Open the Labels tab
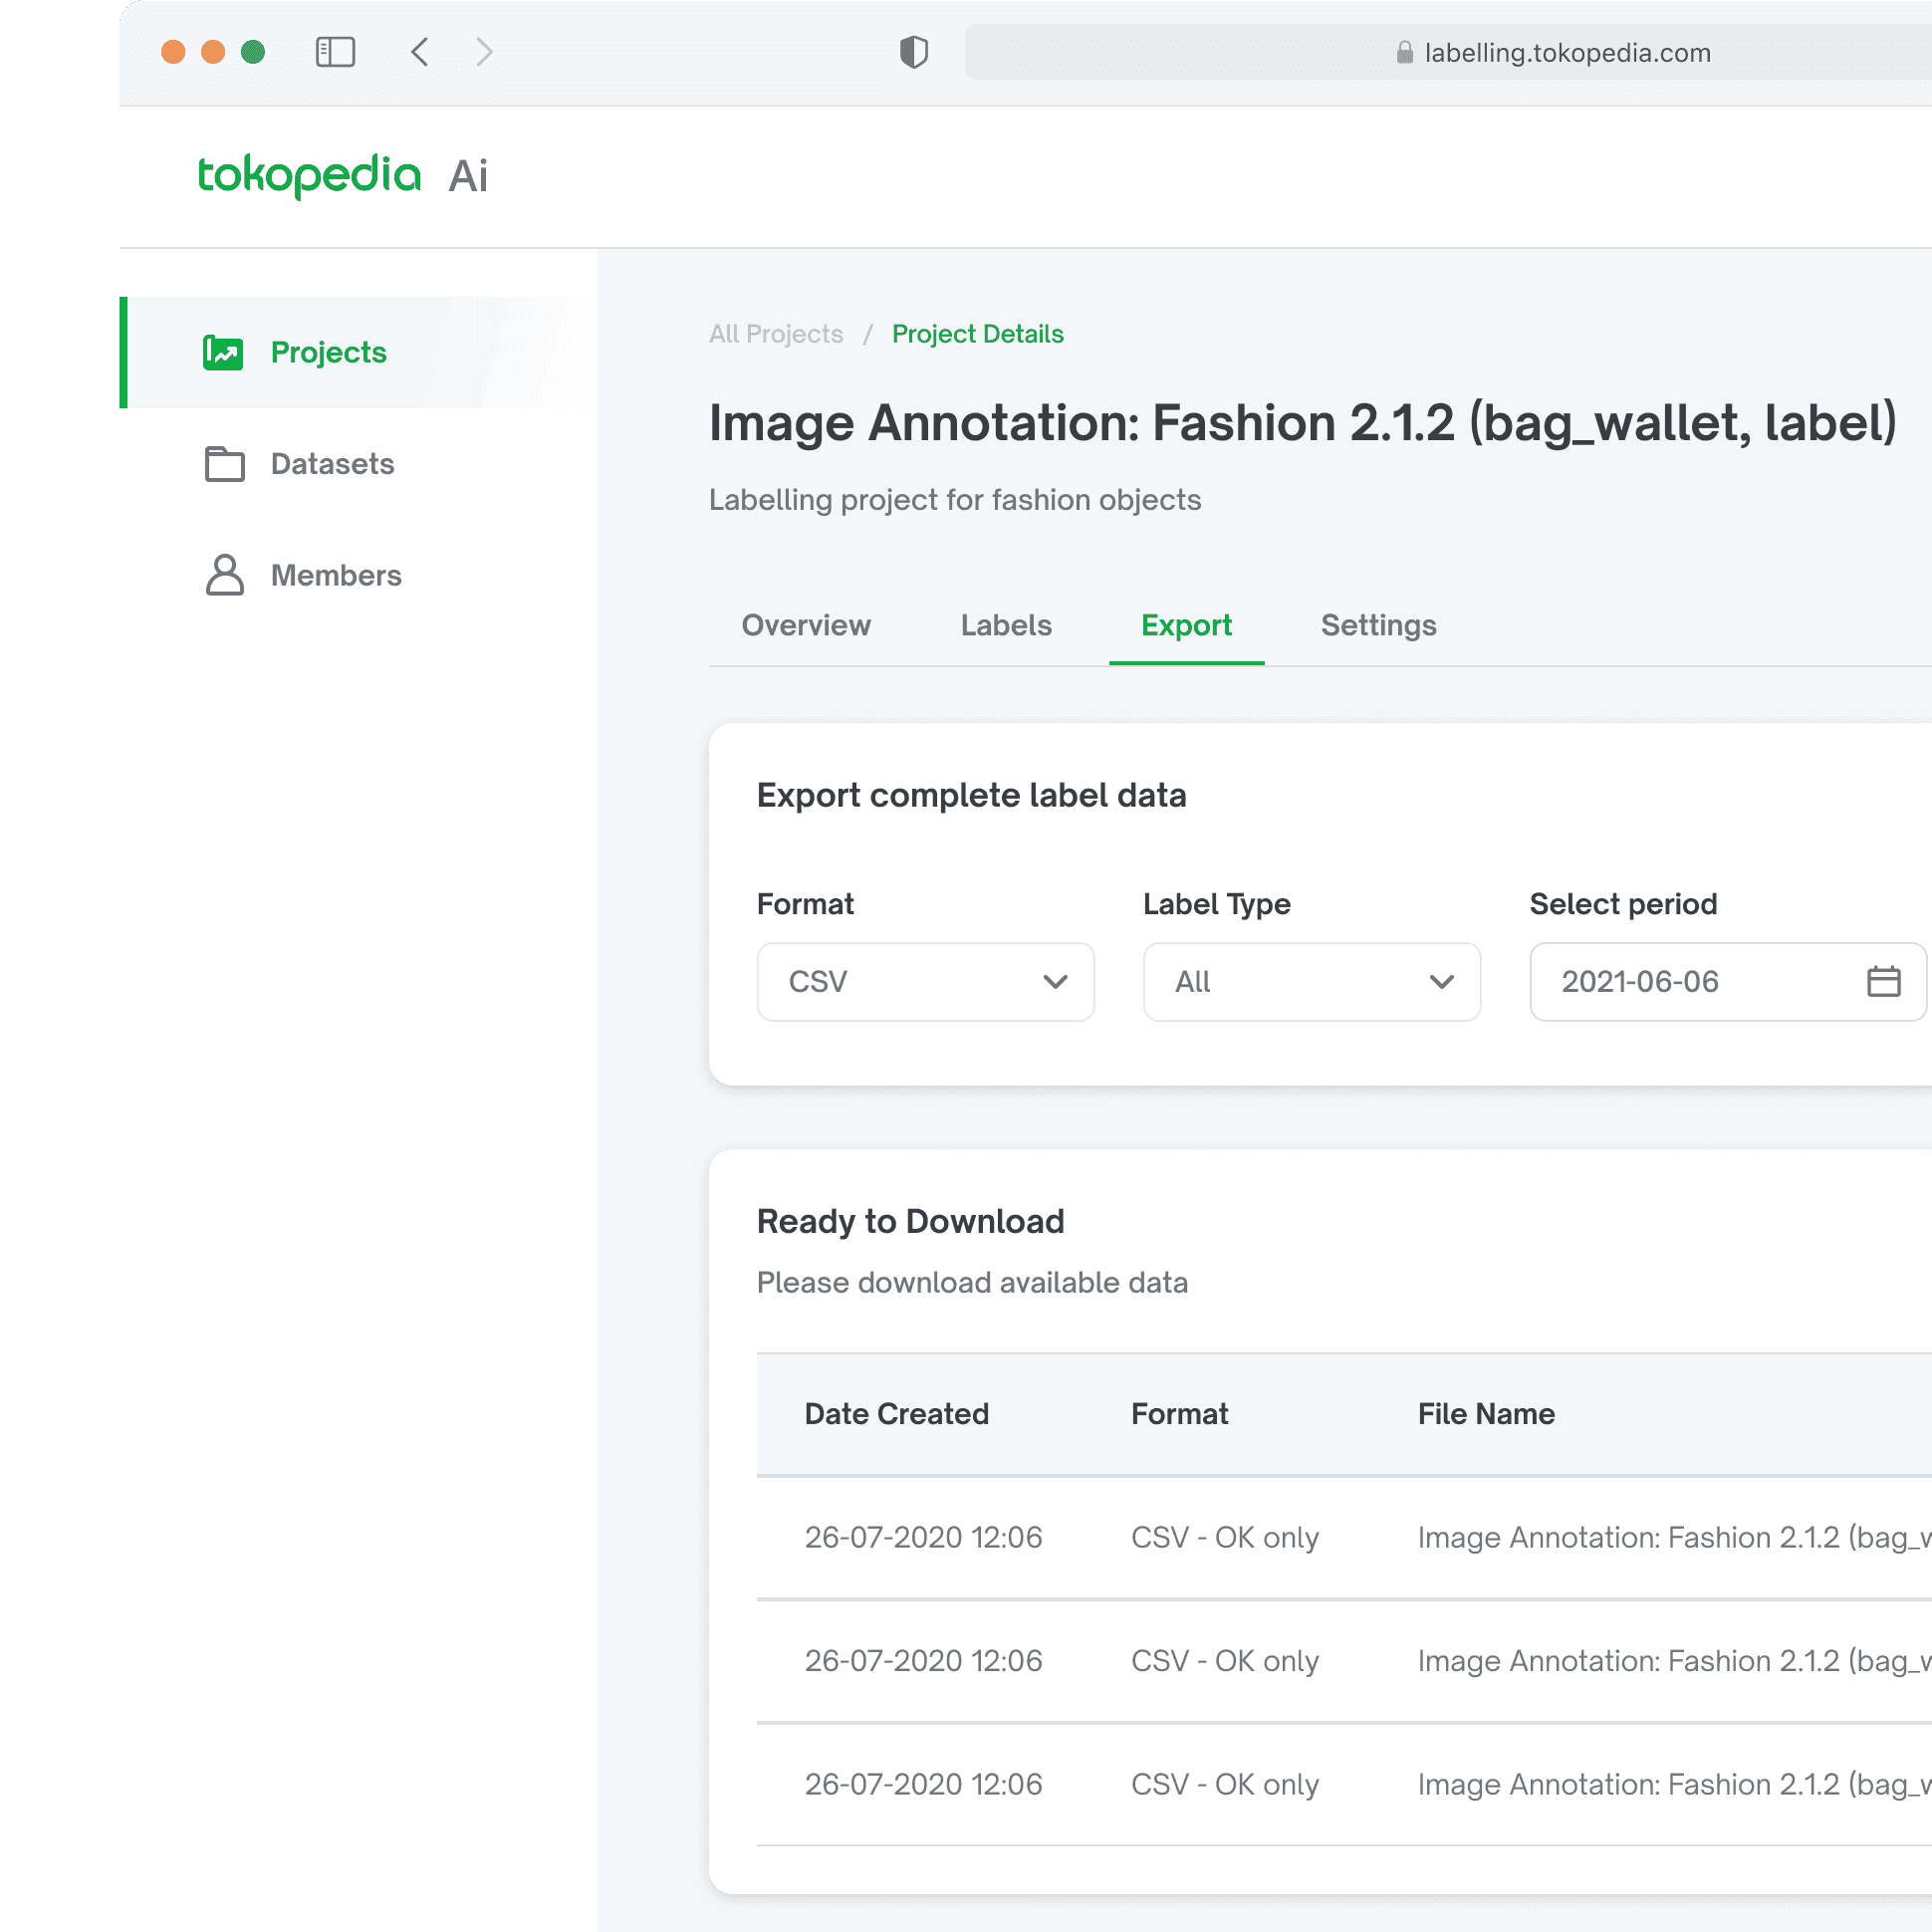 click(x=1006, y=625)
